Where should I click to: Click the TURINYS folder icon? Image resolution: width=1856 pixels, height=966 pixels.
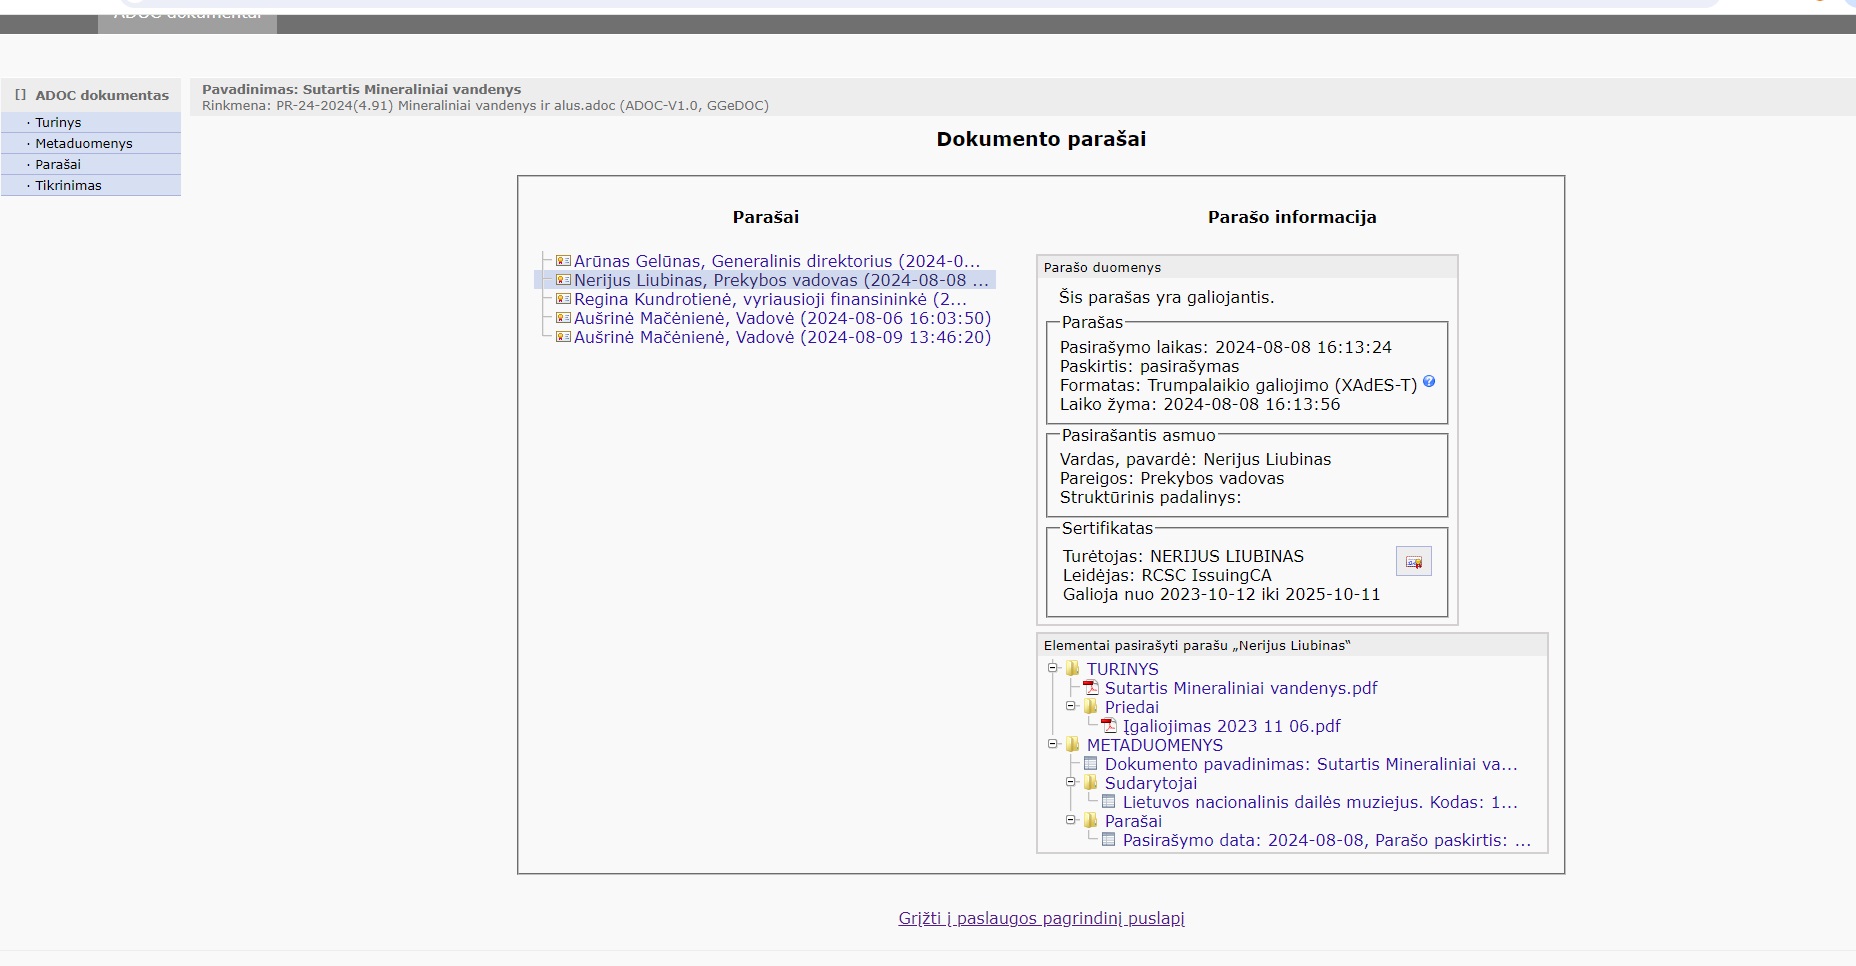pyautogui.click(x=1073, y=669)
